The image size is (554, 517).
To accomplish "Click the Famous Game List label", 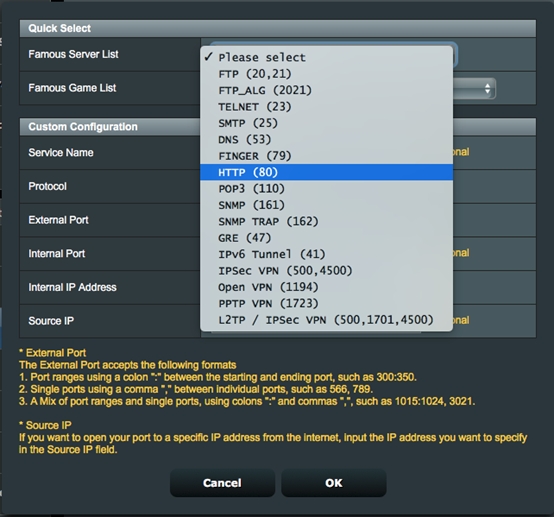I will [x=72, y=88].
